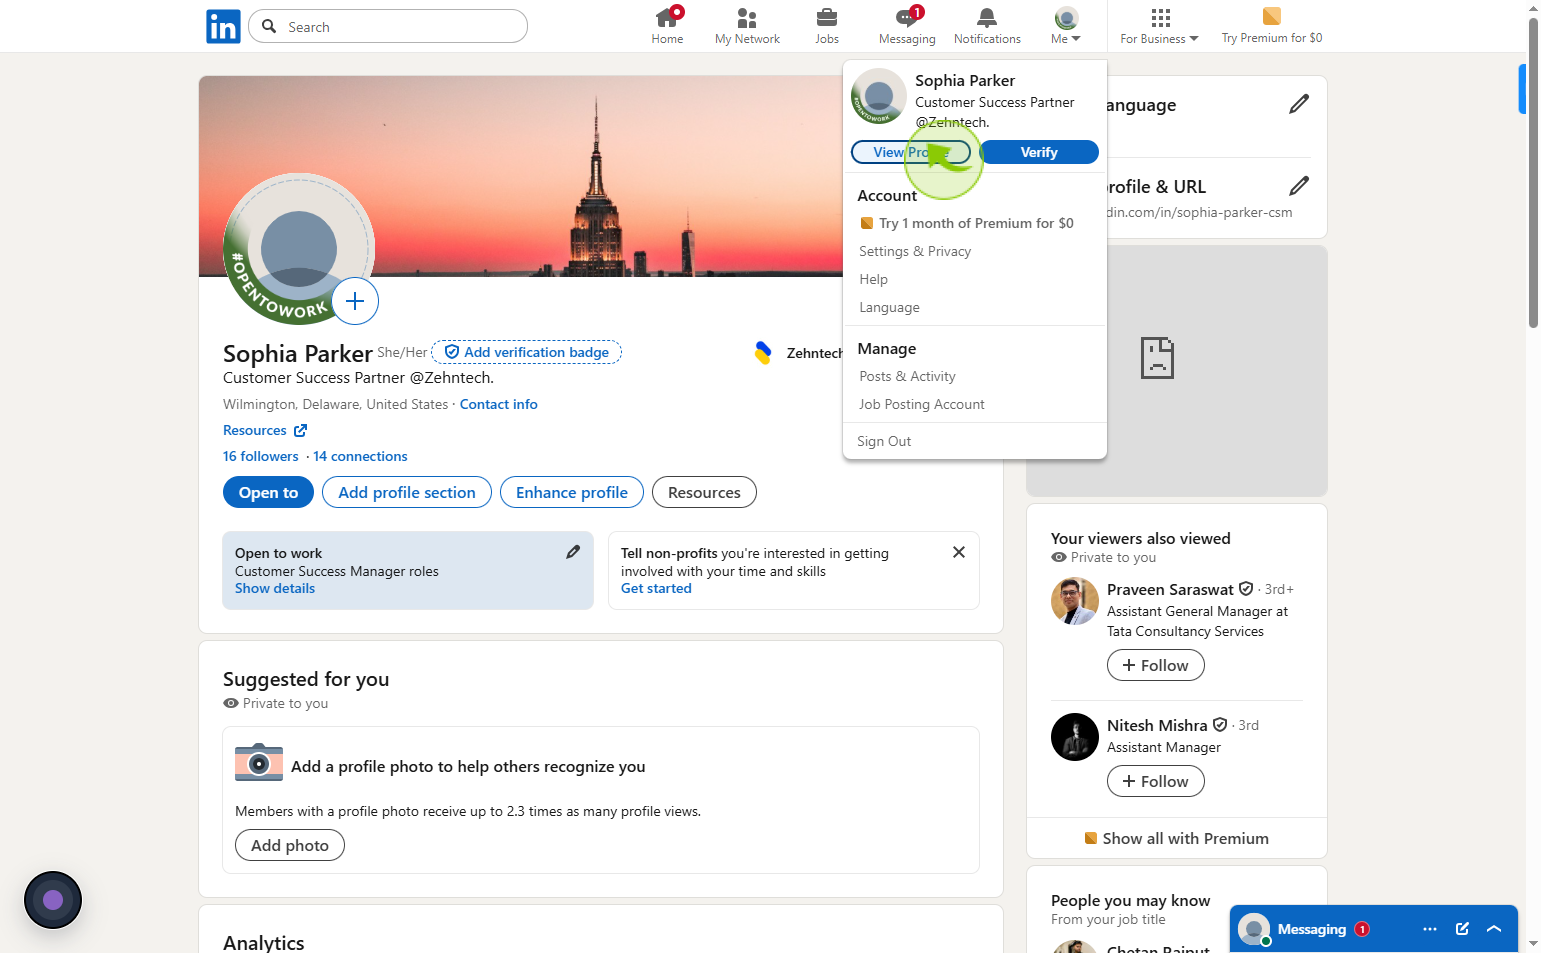Screen dimensions: 1541x953
Task: Click the Add profile section button
Action: click(407, 492)
